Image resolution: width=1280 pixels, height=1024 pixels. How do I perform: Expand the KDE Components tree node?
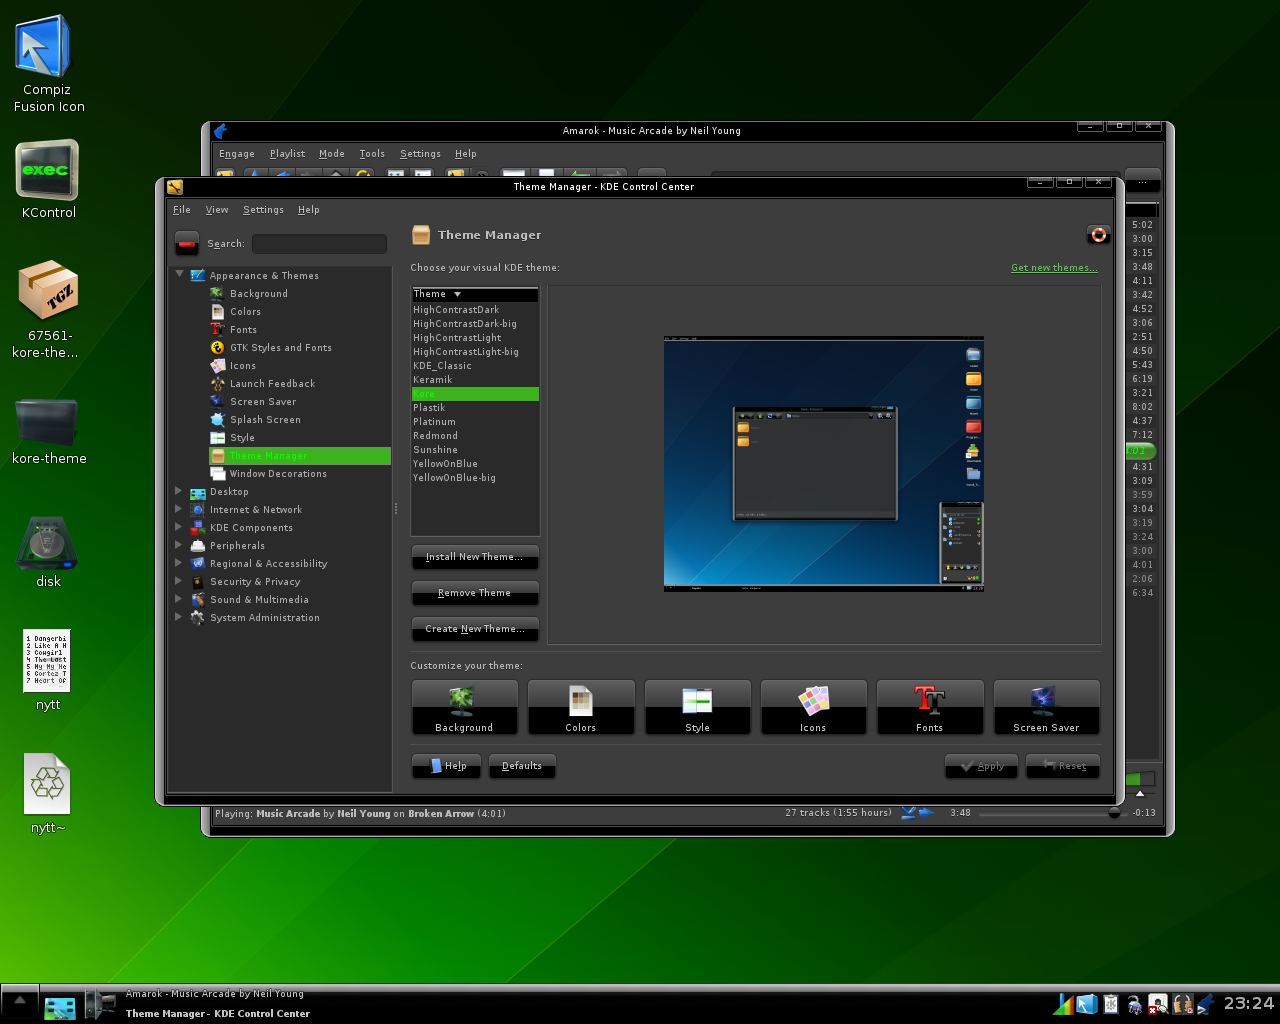click(179, 527)
